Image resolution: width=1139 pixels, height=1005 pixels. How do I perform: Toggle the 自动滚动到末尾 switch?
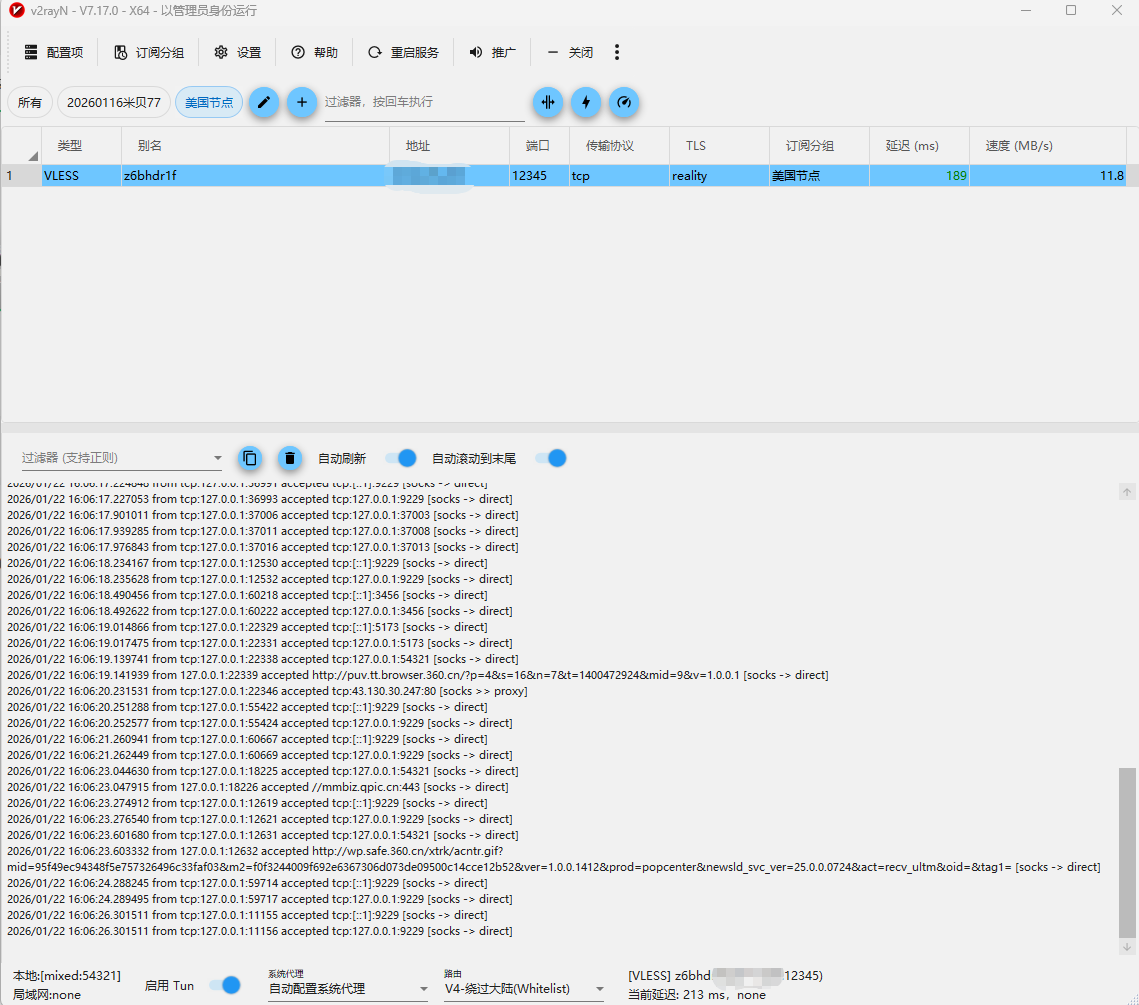551,458
